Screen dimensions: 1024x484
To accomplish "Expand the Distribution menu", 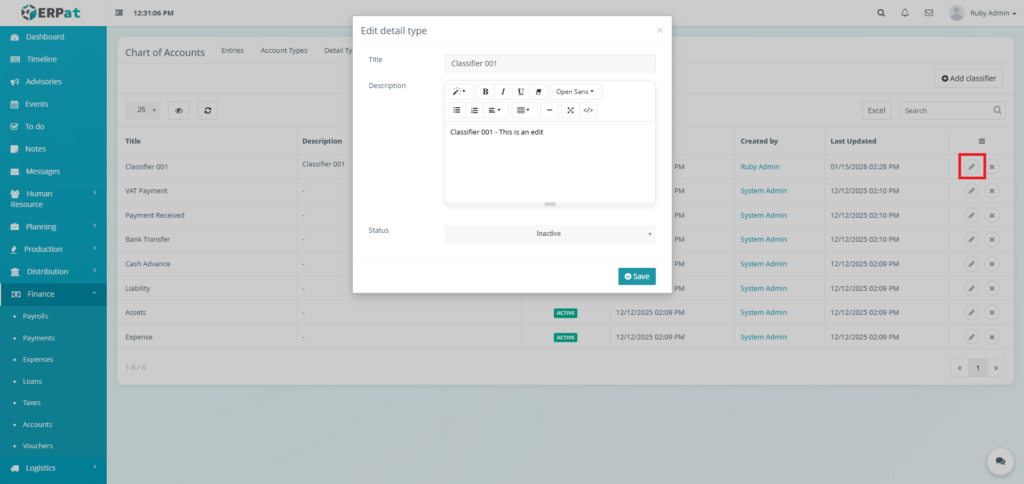I will [54, 271].
